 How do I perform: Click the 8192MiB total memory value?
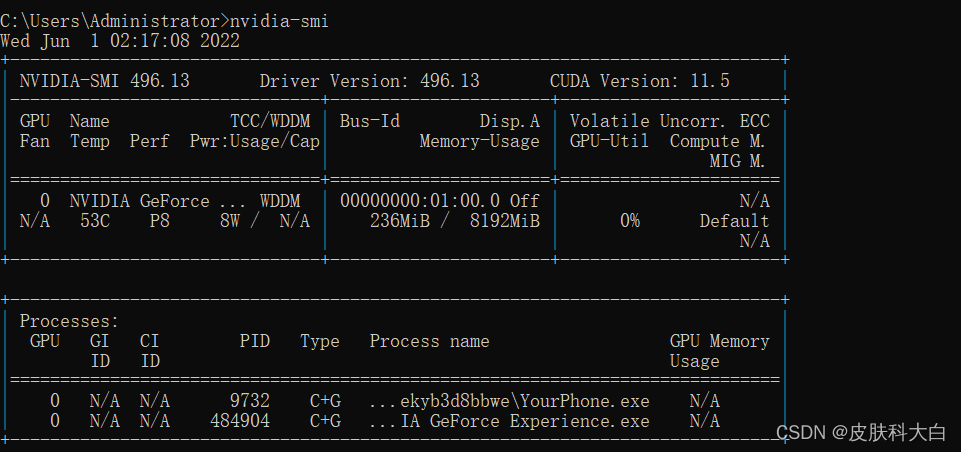coord(504,221)
